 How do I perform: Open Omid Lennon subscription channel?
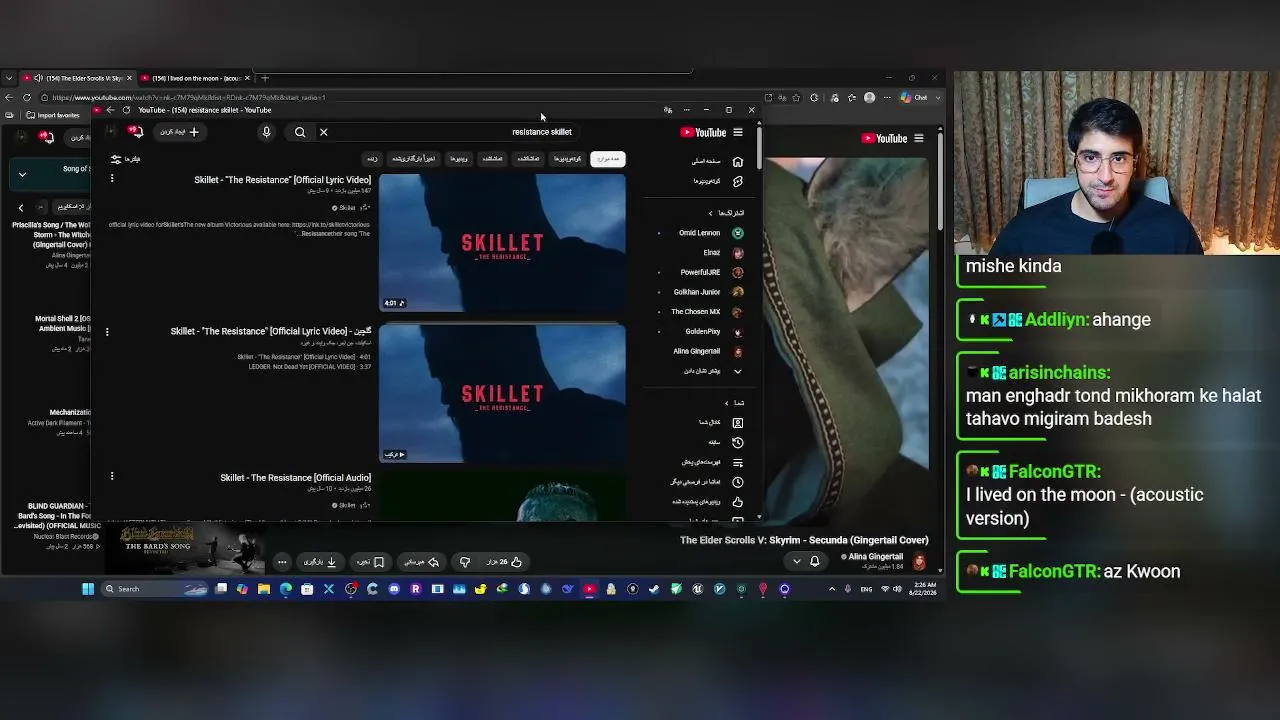tap(710, 233)
